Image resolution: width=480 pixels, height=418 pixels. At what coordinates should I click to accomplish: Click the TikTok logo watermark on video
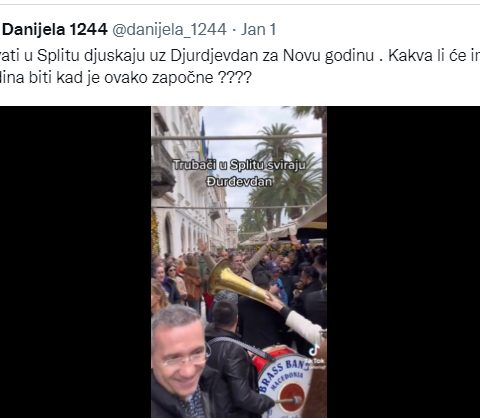coord(314,351)
